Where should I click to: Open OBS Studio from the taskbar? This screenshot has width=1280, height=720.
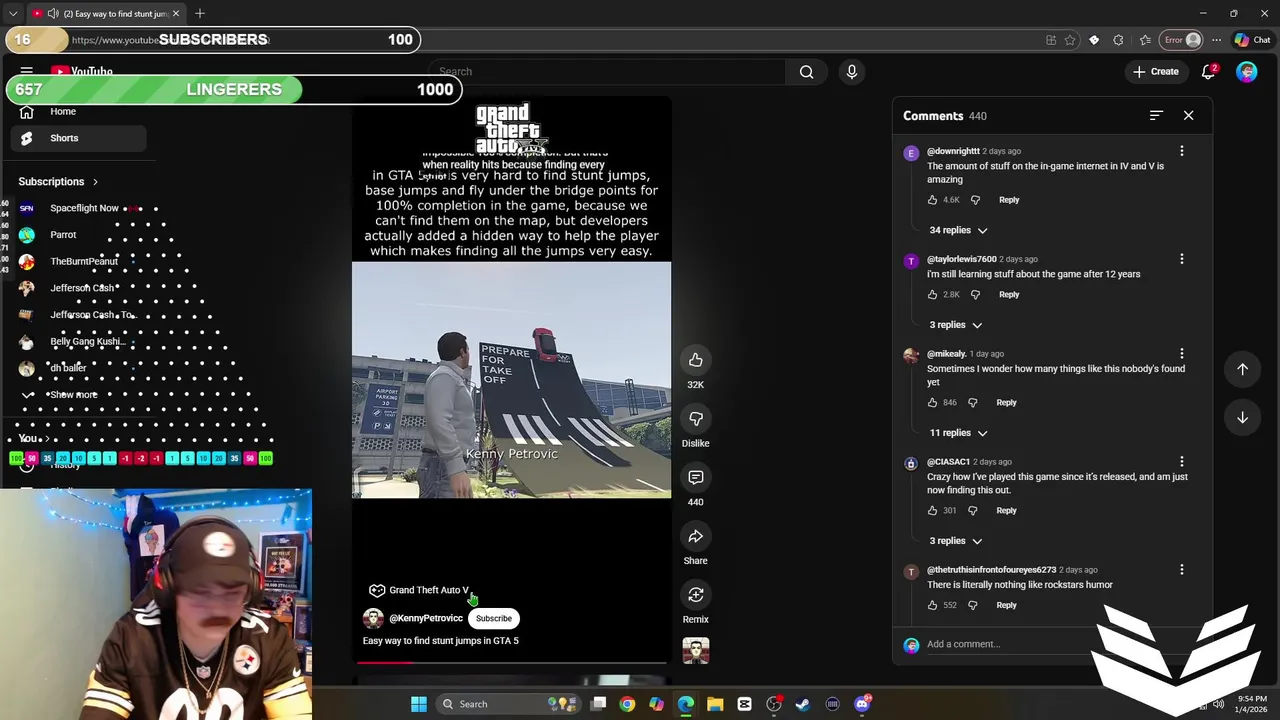774,704
